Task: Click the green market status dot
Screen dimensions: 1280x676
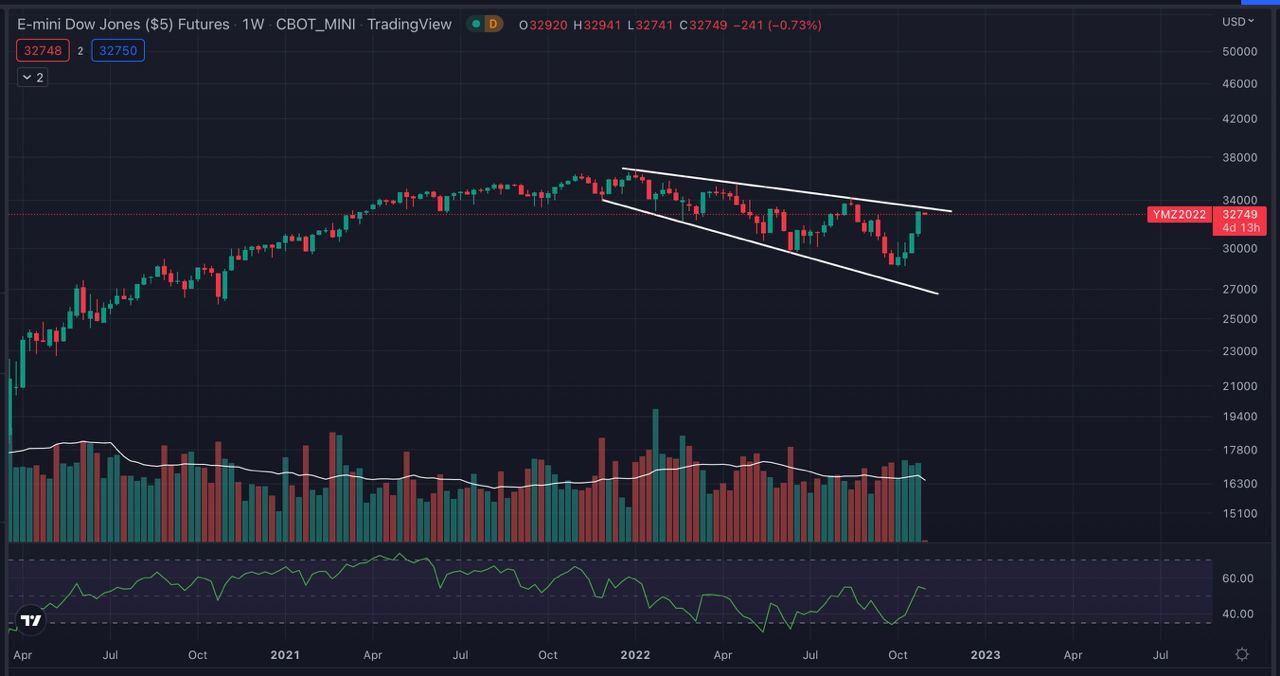Action: [x=475, y=24]
